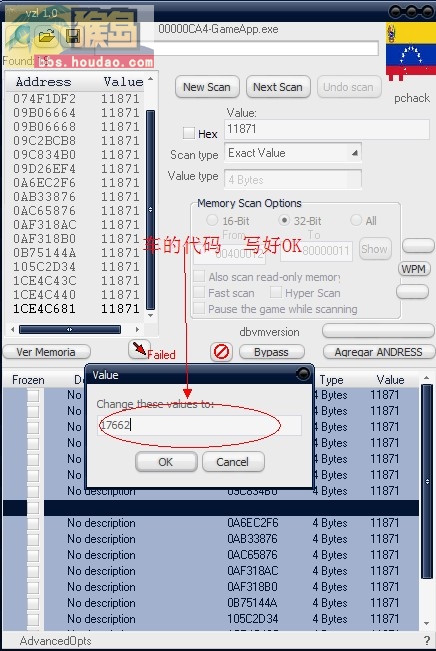This screenshot has height=651, width=436.
Task: Click the save floppy disk icon
Action: click(73, 37)
